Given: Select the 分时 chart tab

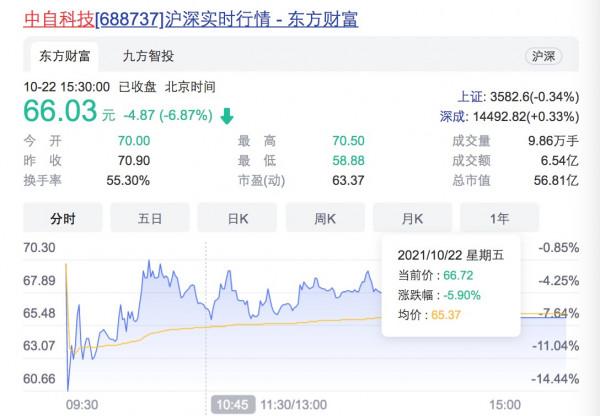Looking at the screenshot, I should pos(63,219).
